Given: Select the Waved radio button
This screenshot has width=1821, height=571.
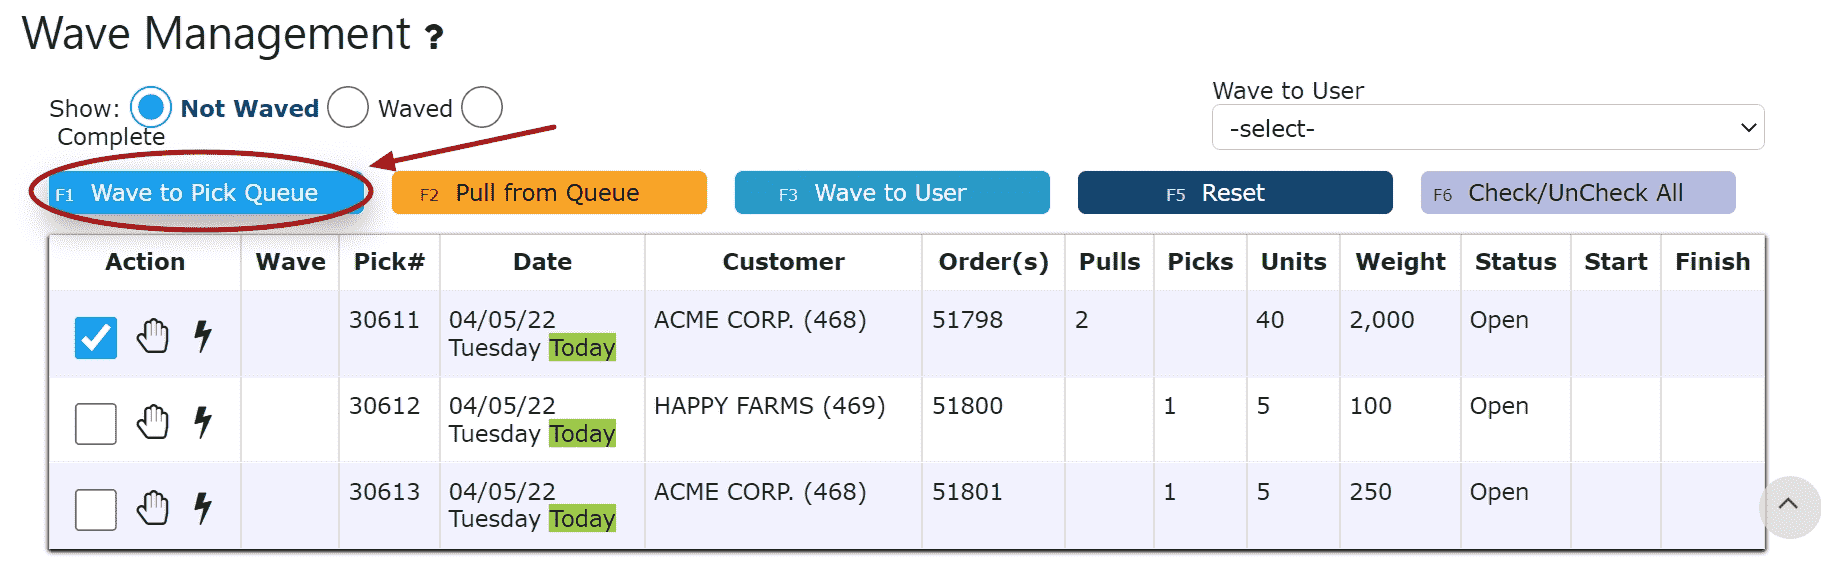Looking at the screenshot, I should point(348,107).
